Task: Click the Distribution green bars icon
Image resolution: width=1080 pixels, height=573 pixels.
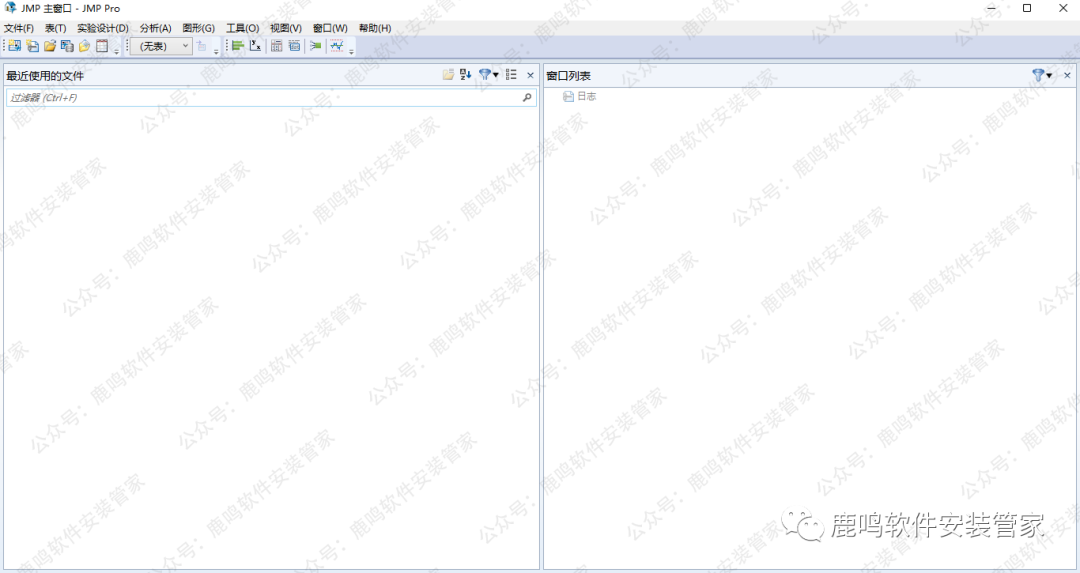Action: pos(238,46)
